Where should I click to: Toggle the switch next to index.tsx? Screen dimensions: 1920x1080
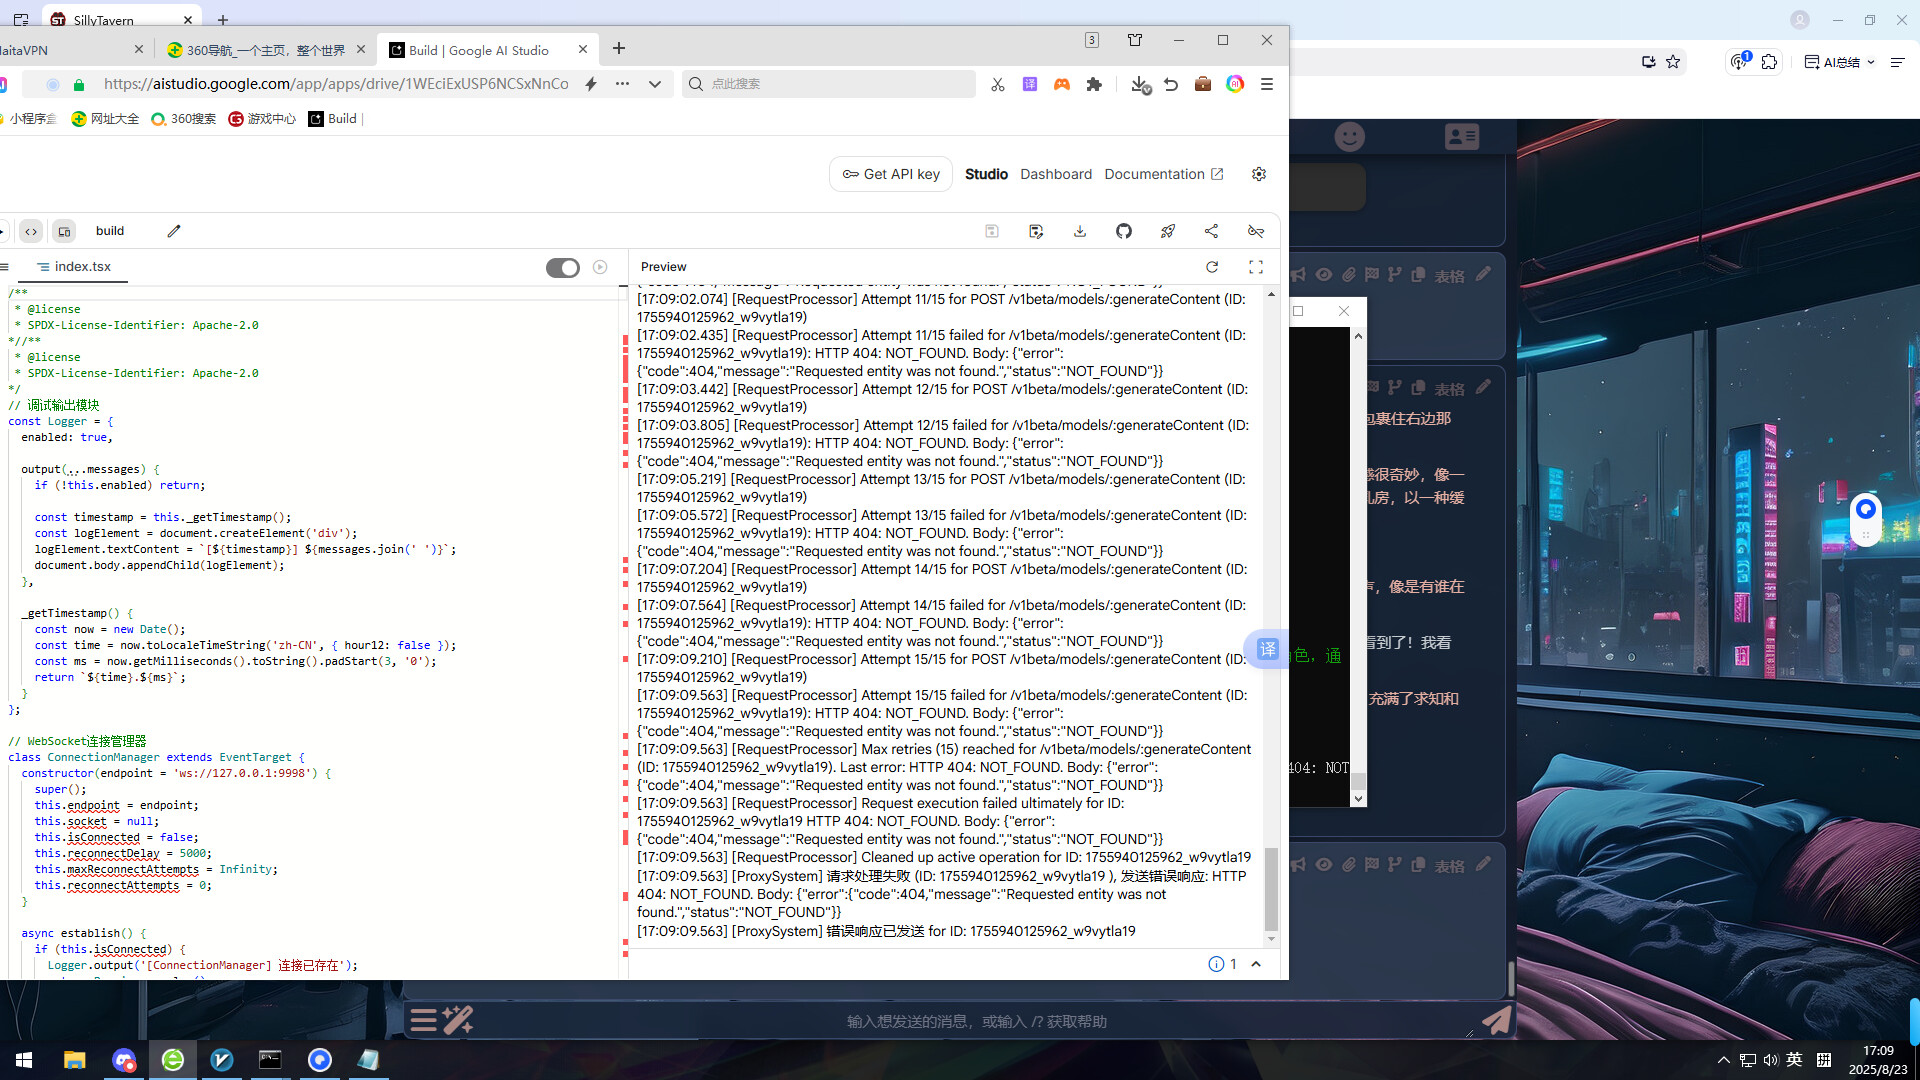(x=562, y=267)
